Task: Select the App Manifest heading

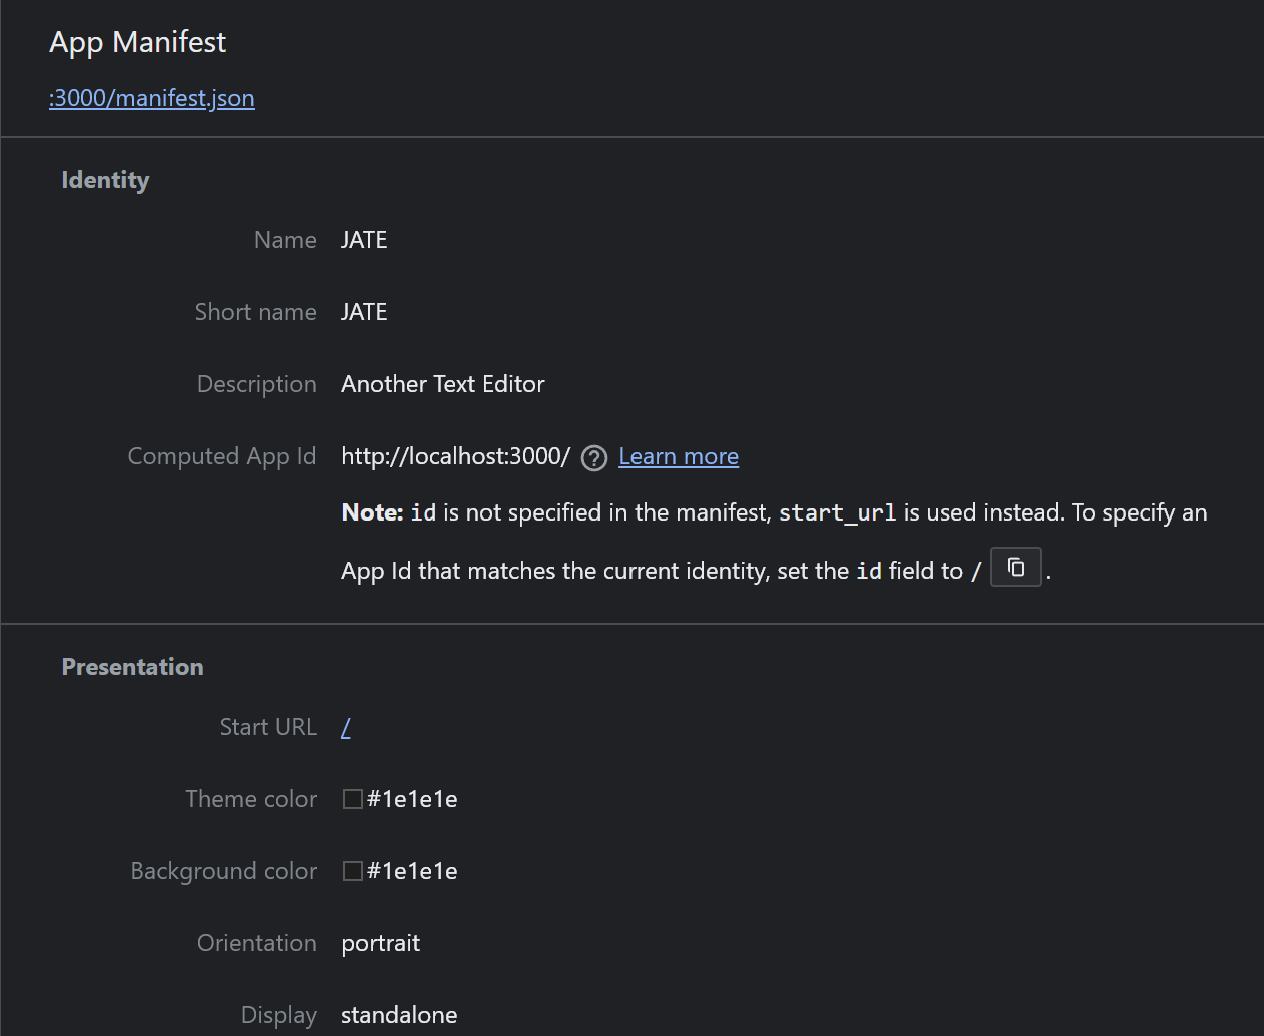Action: (138, 42)
